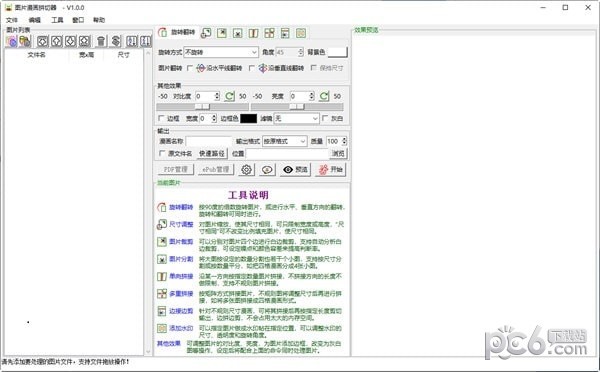The height and width of the screenshot is (372, 600).
Task: Click the brightness slider track
Action: pos(297,107)
